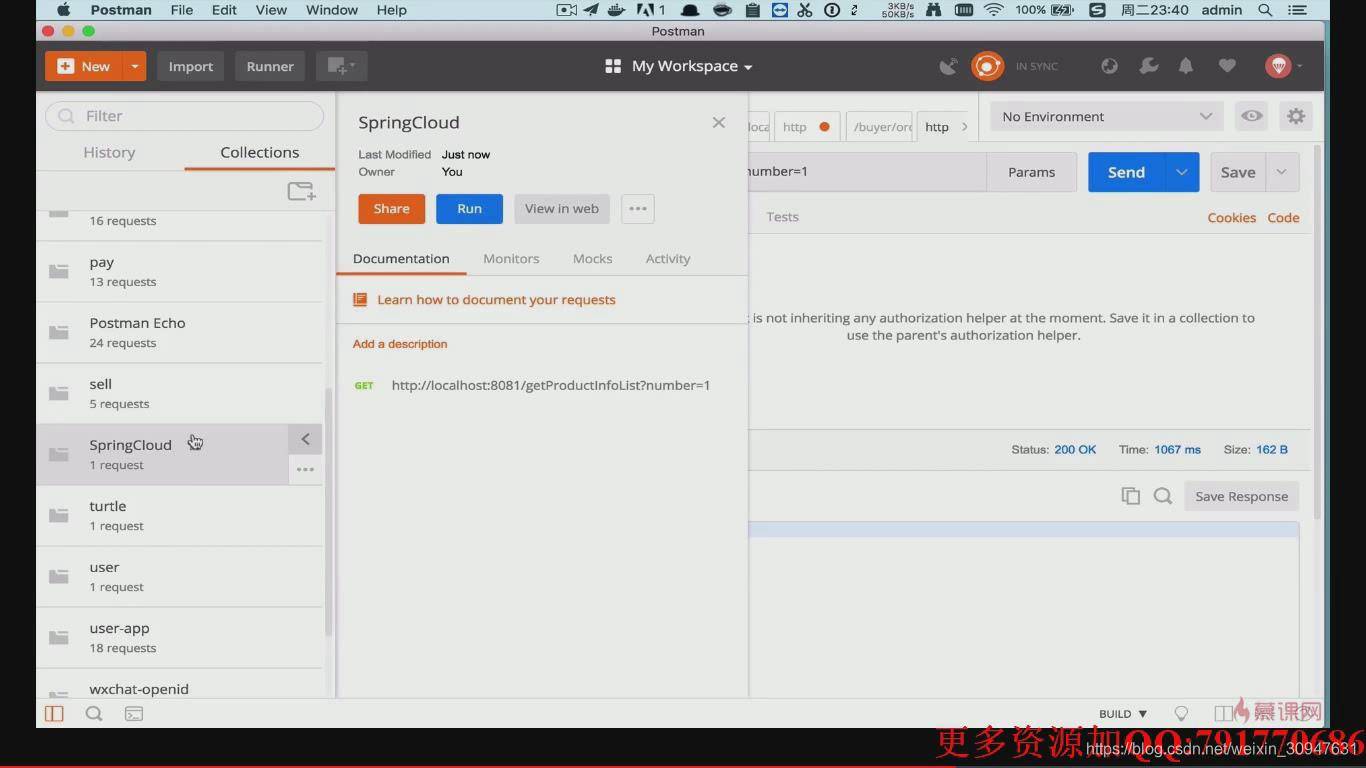This screenshot has height=768, width=1366.
Task: Open the Code link
Action: point(1283,217)
